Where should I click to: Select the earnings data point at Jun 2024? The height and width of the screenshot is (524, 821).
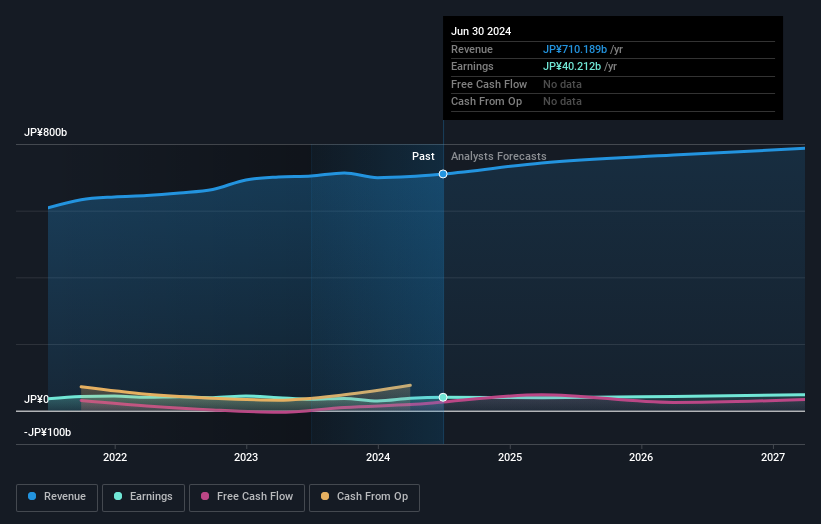[443, 397]
